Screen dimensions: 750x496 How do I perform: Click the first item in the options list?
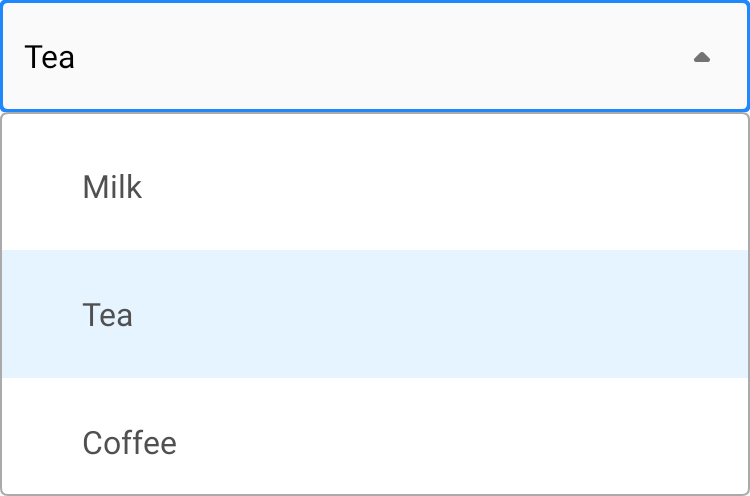click(374, 187)
